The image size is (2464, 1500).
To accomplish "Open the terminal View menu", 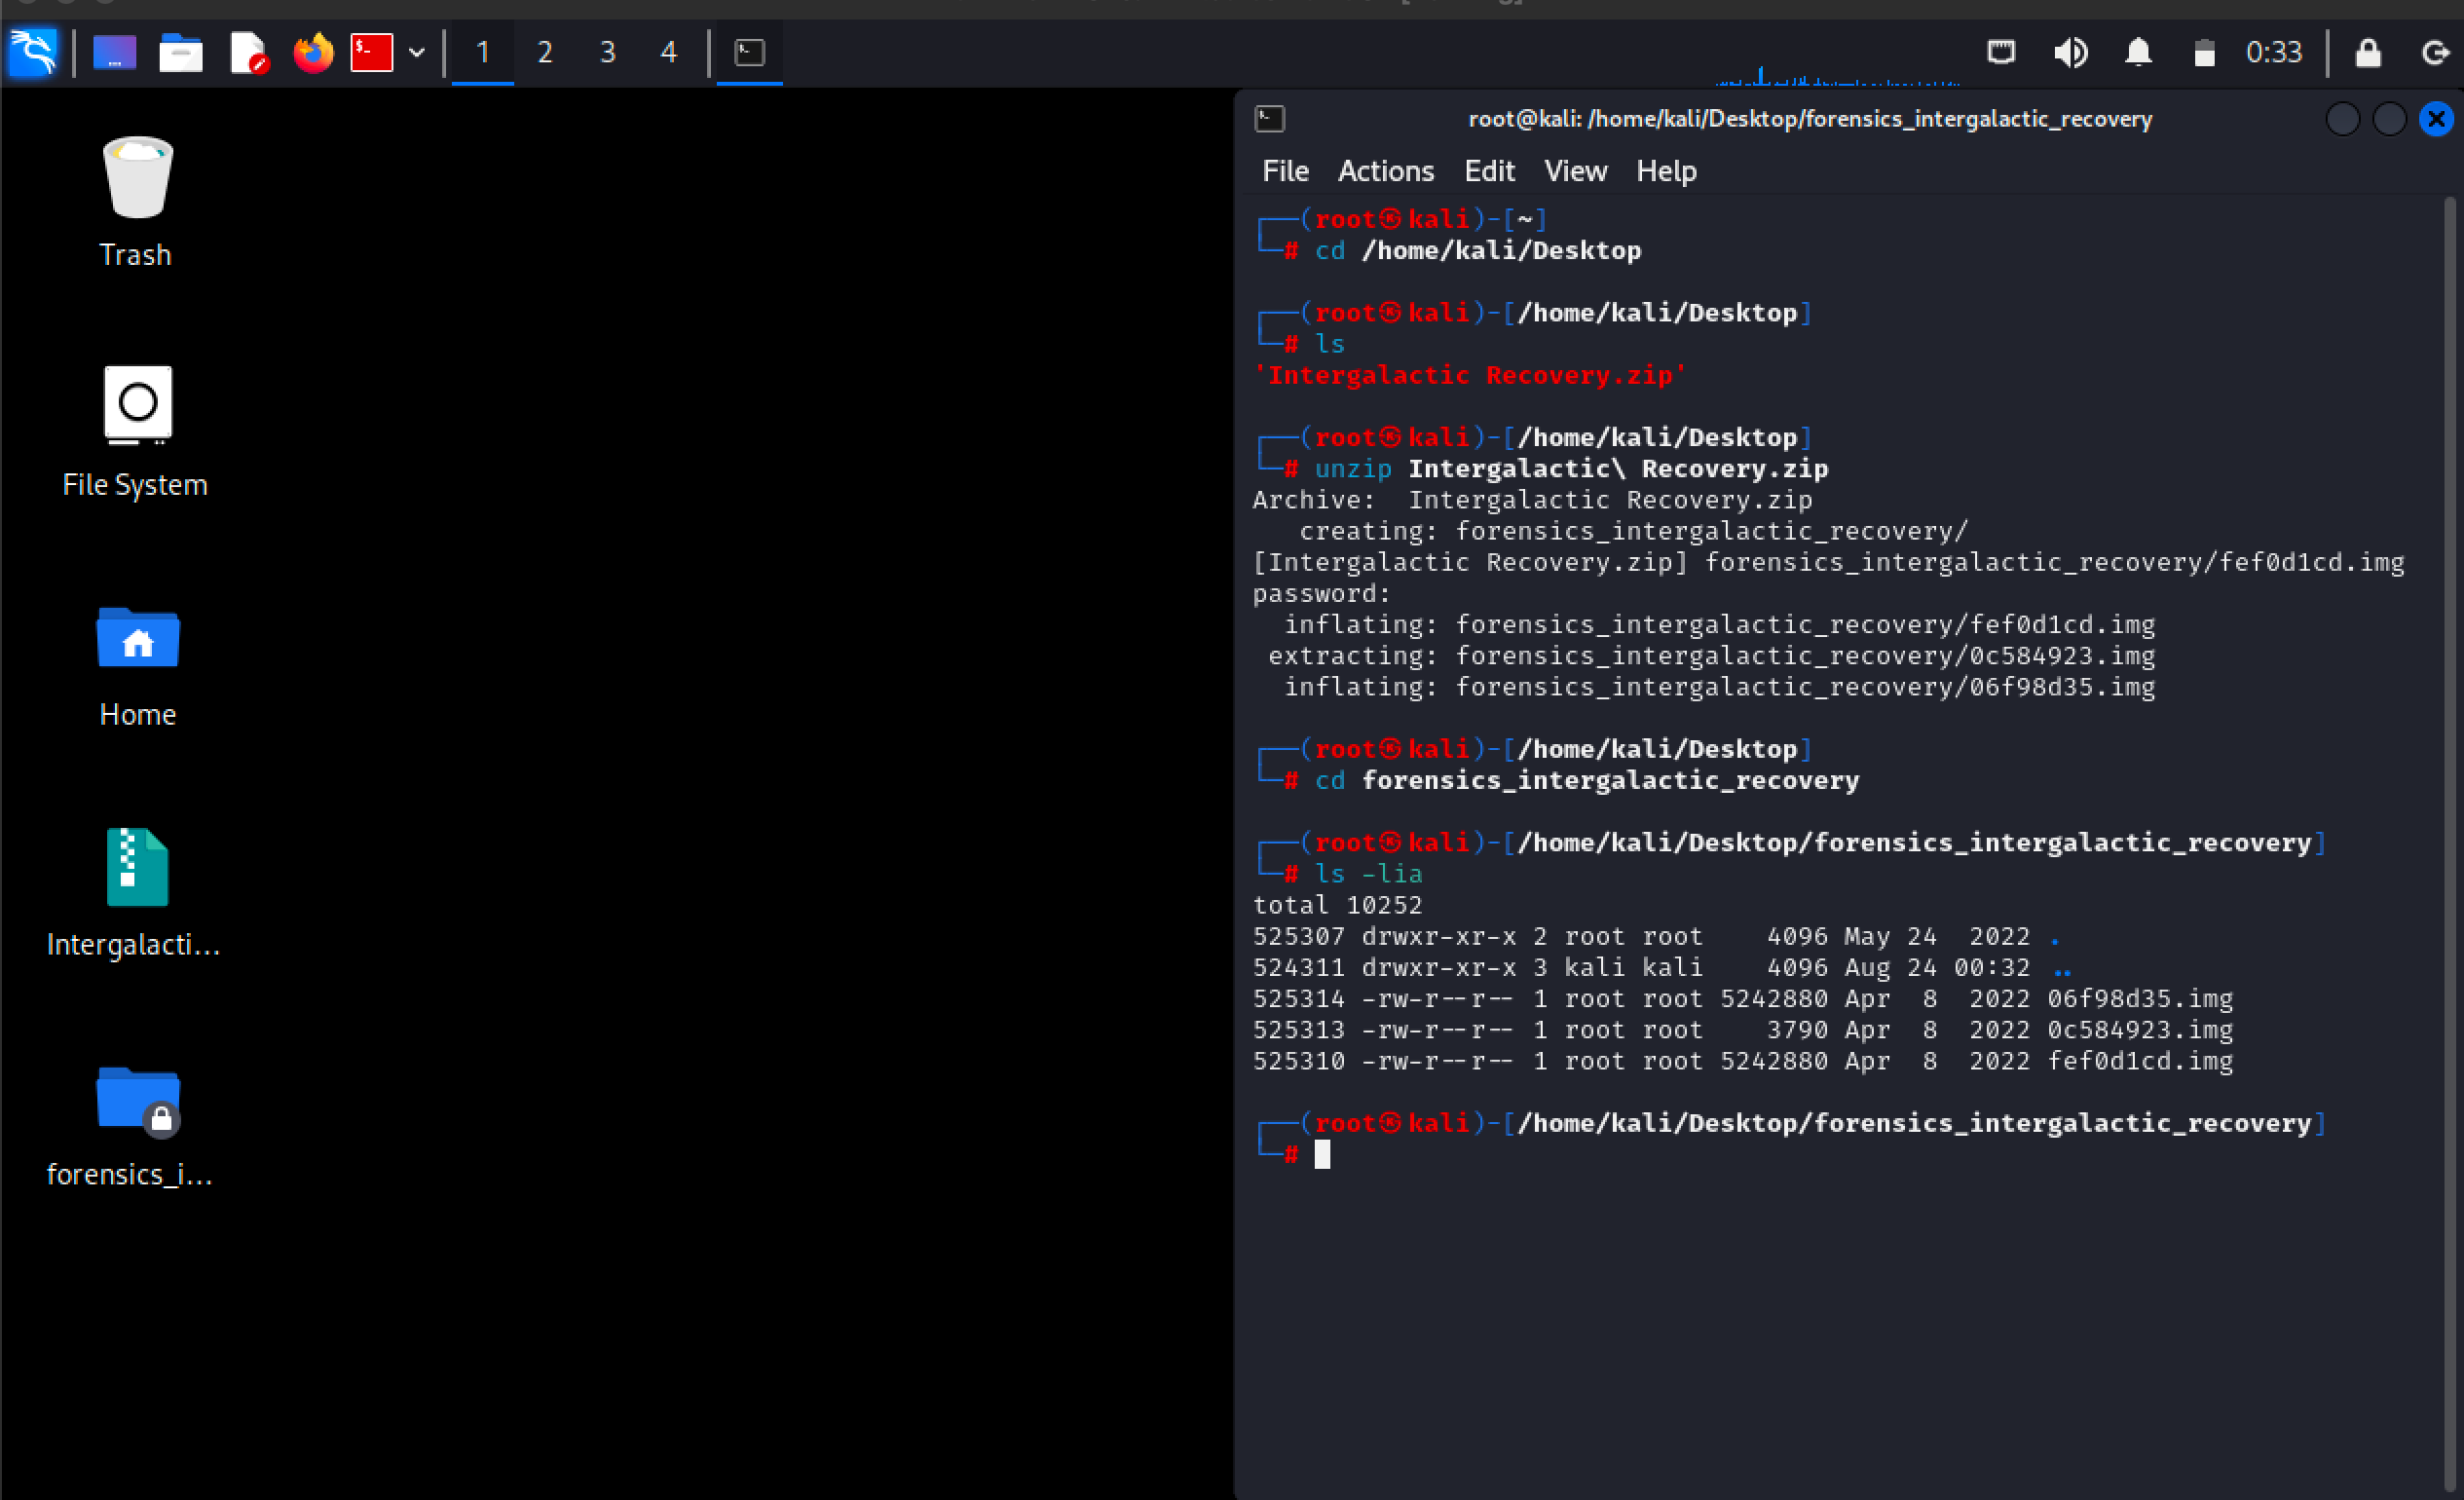I will point(1575,171).
